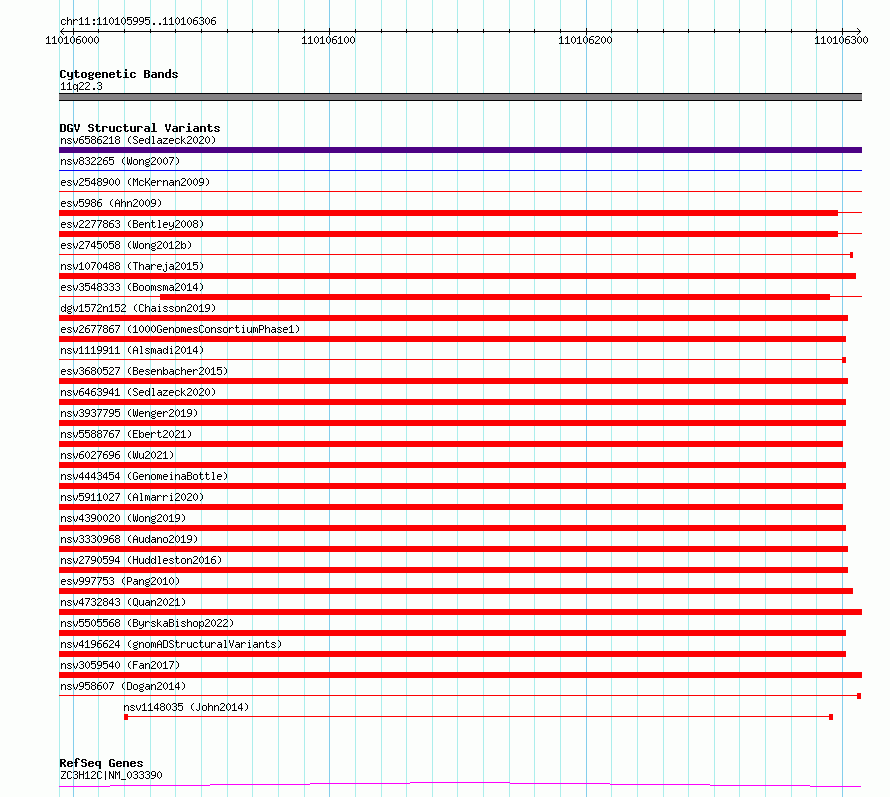Click the end marker of nsv1119911 line

(x=844, y=360)
